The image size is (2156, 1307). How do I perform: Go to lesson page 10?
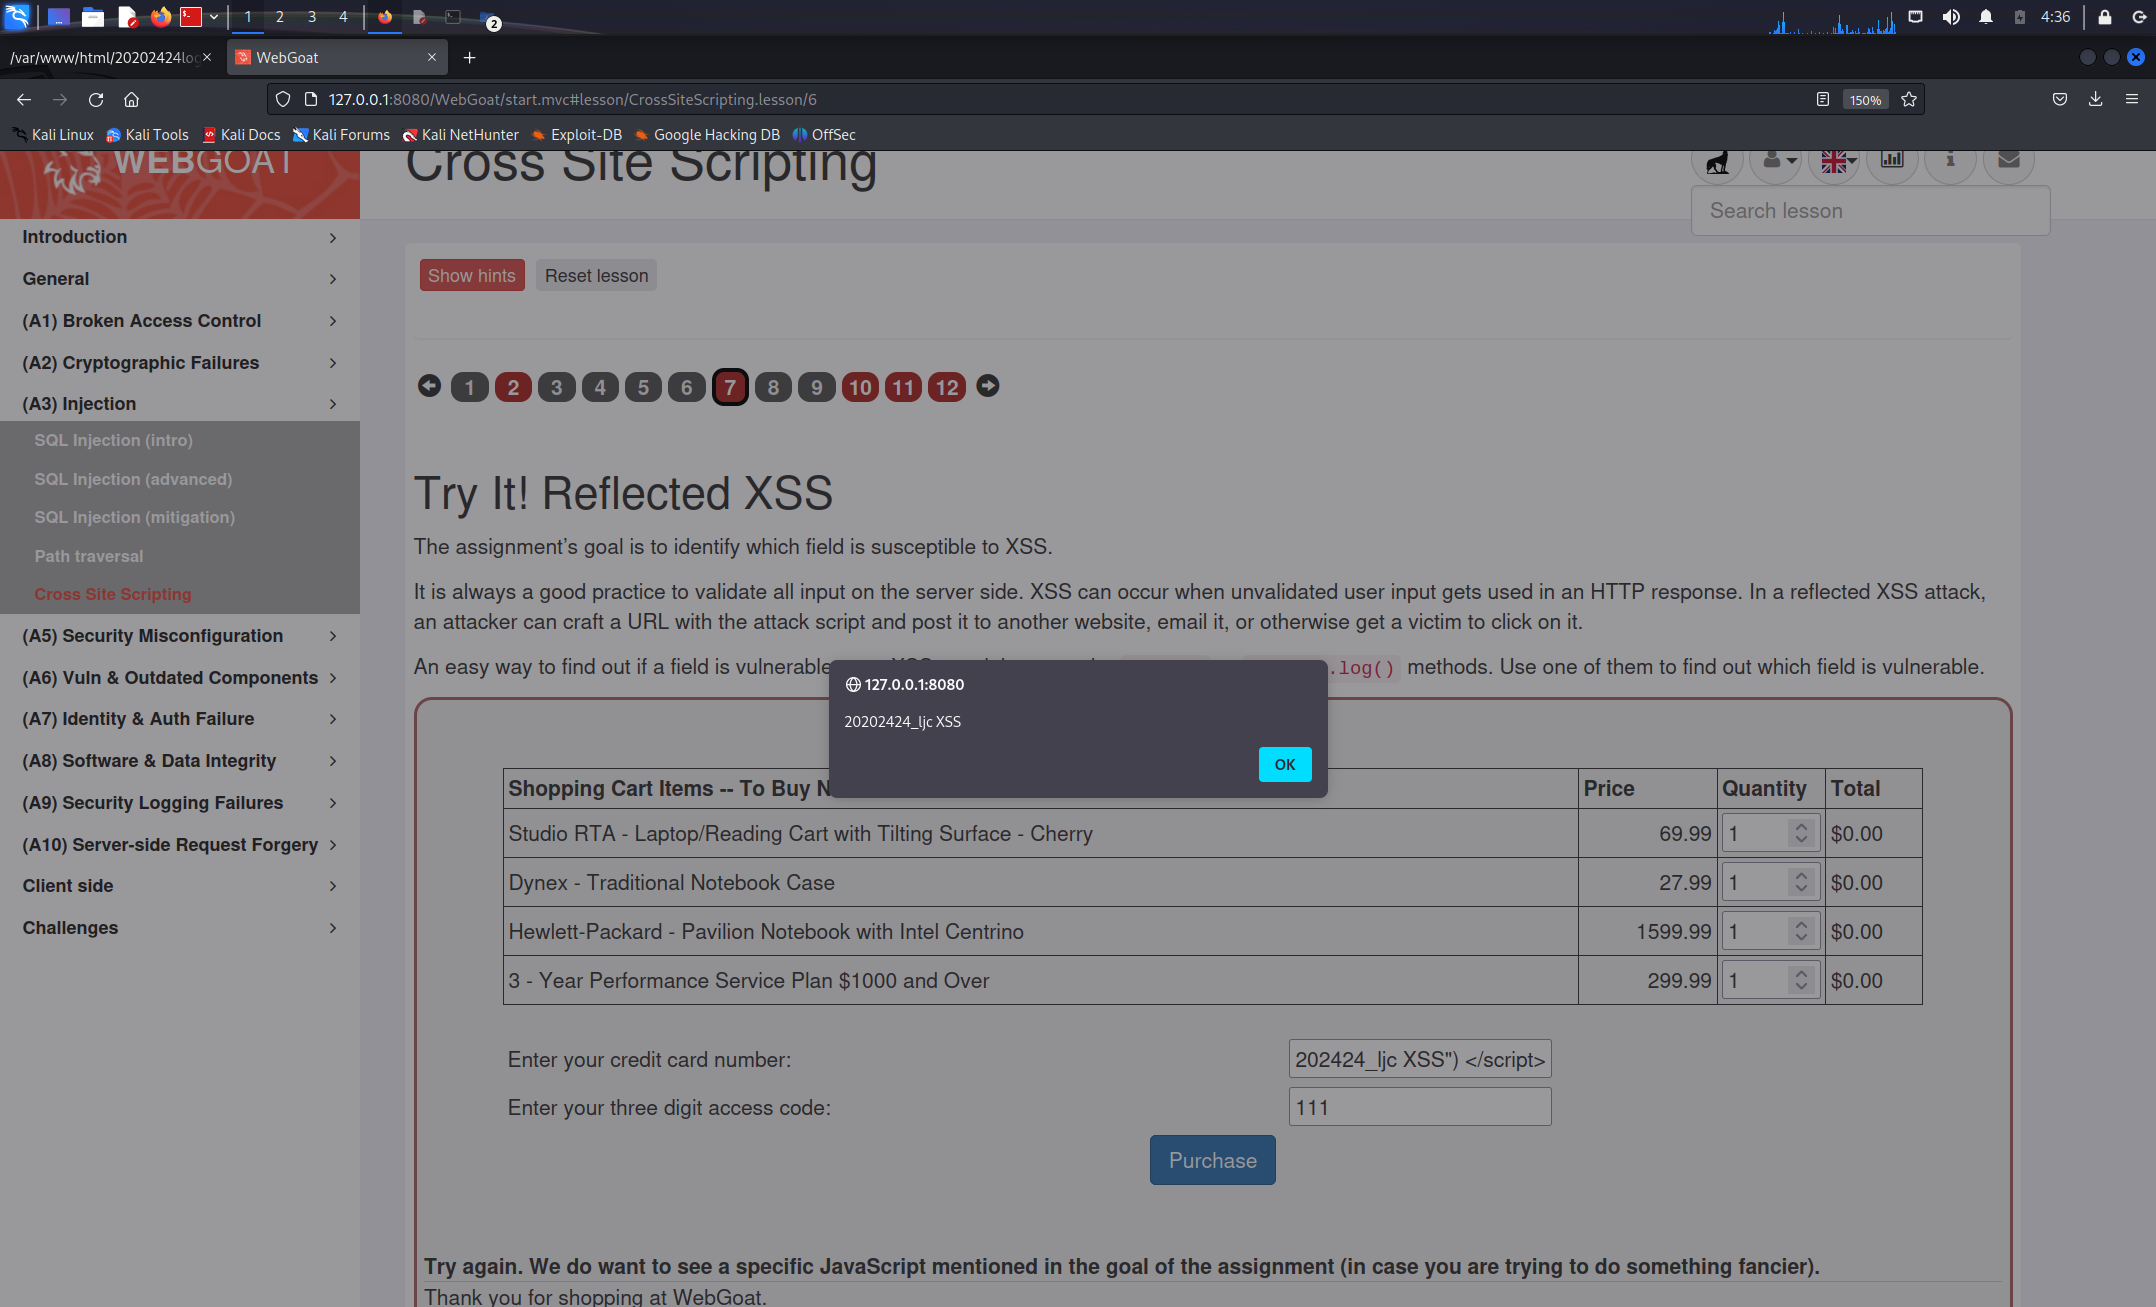[x=860, y=387]
